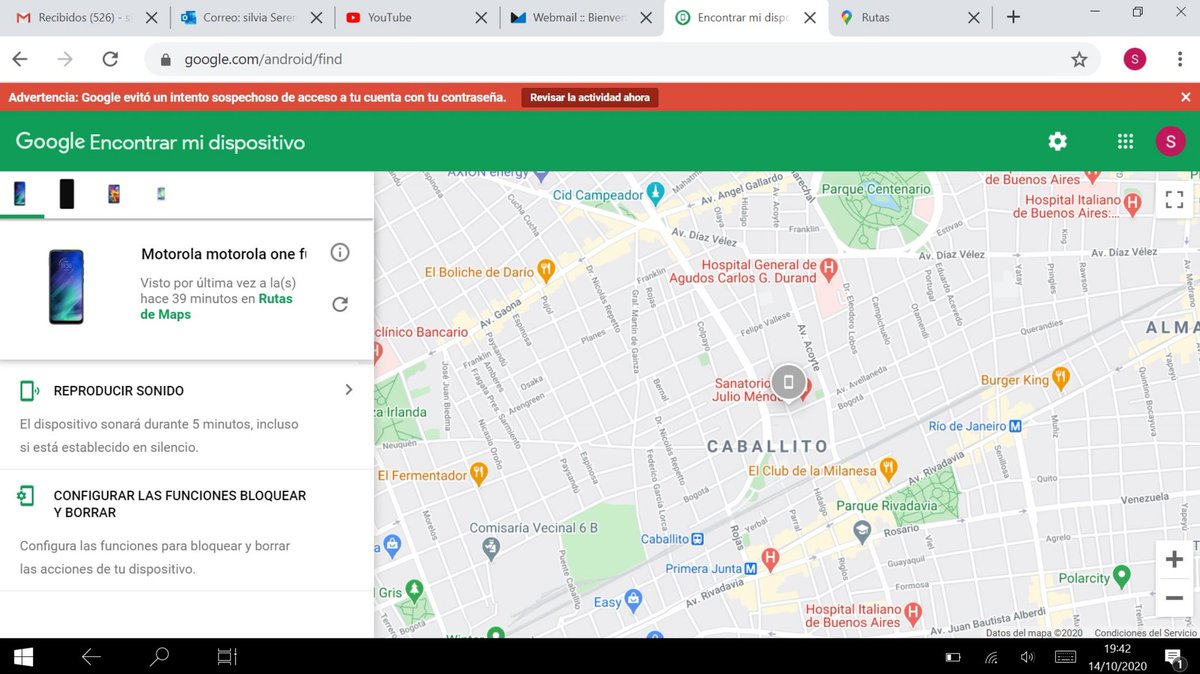Open a new browser tab

(1013, 17)
